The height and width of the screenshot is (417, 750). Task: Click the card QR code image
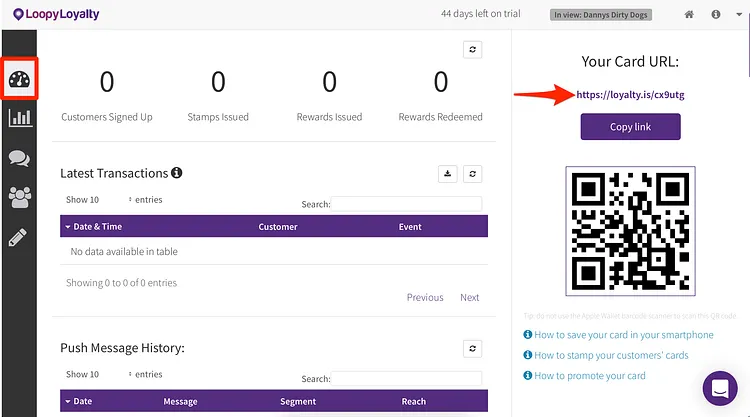click(x=630, y=231)
